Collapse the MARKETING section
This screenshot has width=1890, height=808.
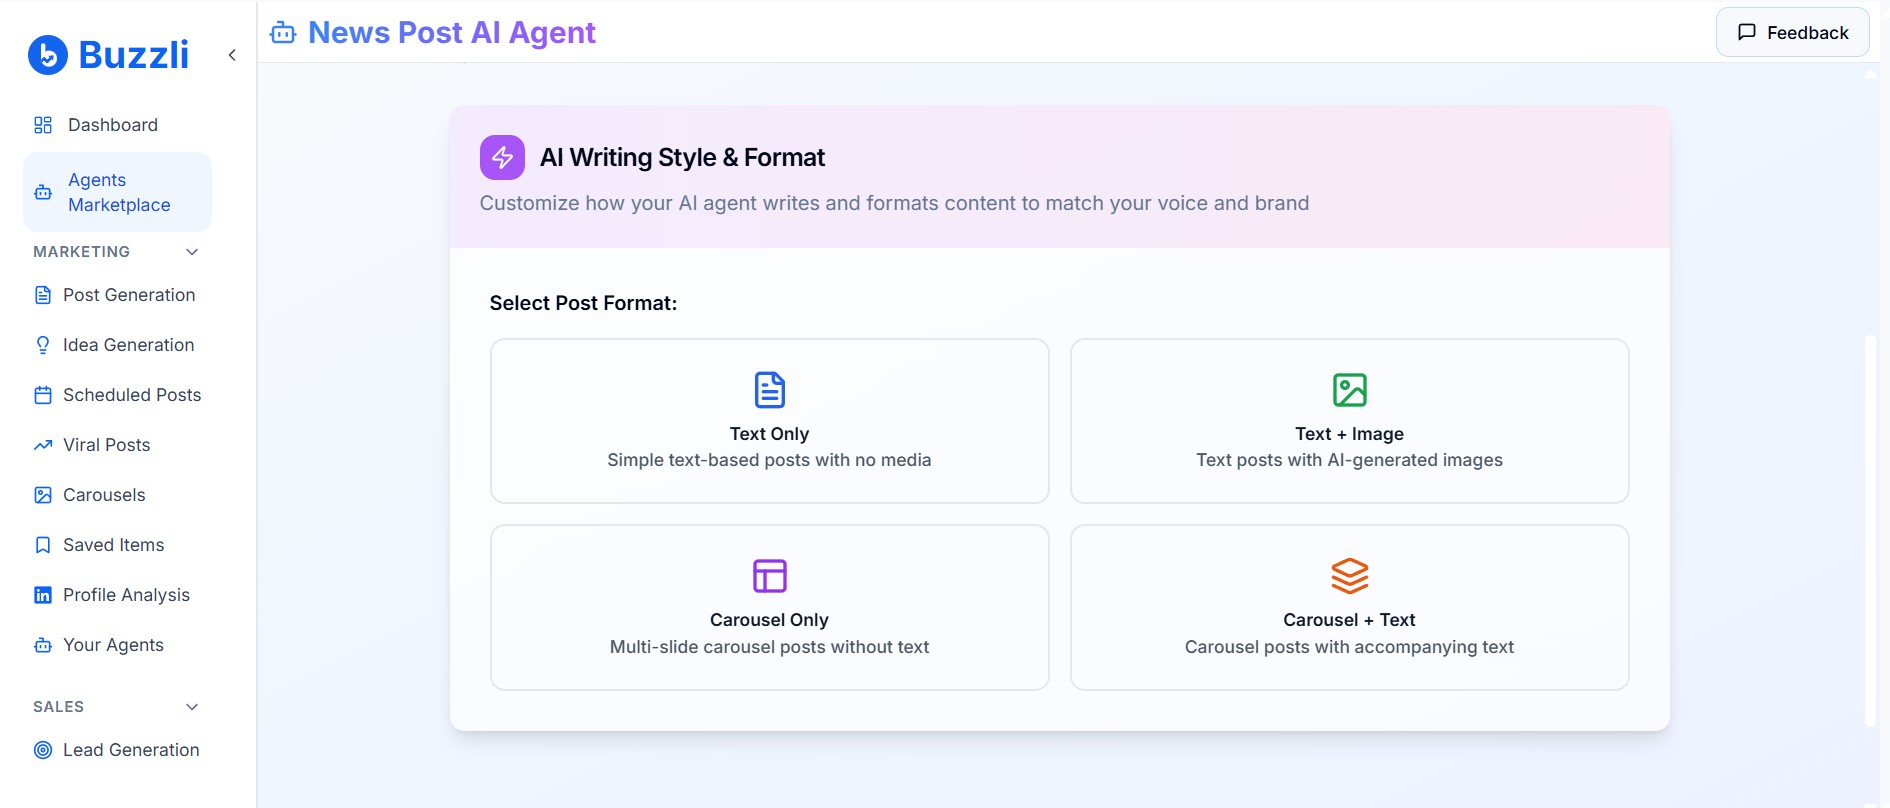192,252
